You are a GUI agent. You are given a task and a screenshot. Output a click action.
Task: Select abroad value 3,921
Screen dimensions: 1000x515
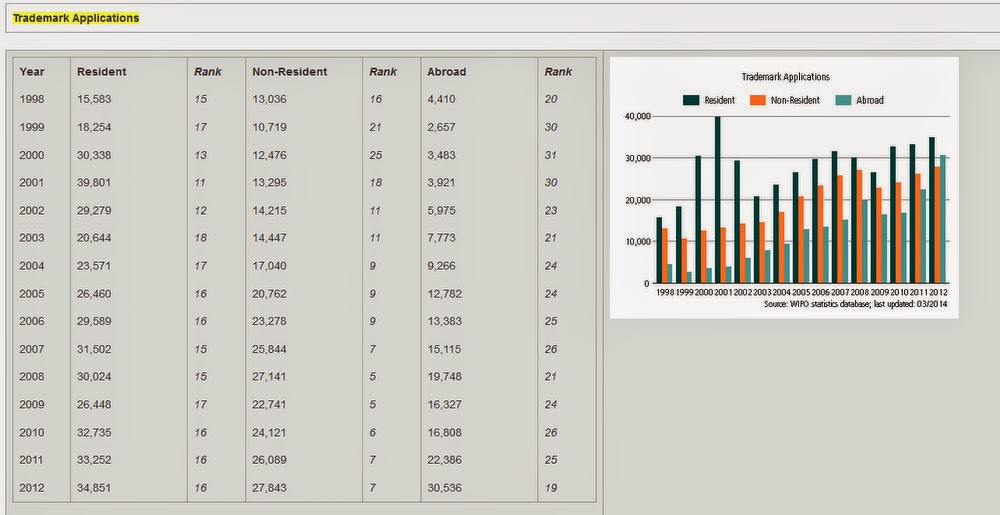[441, 183]
